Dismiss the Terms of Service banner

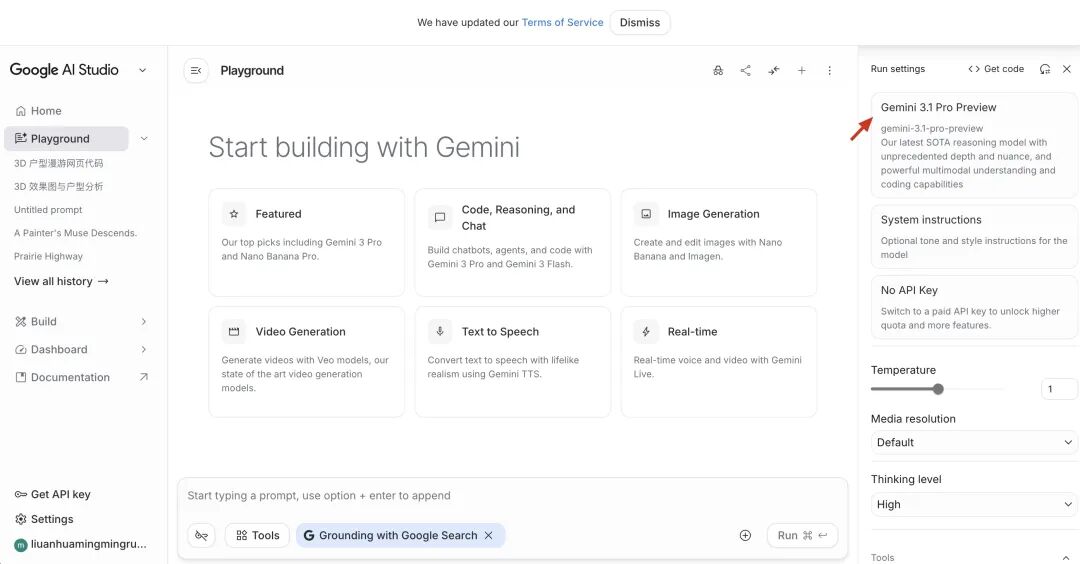[x=640, y=22]
